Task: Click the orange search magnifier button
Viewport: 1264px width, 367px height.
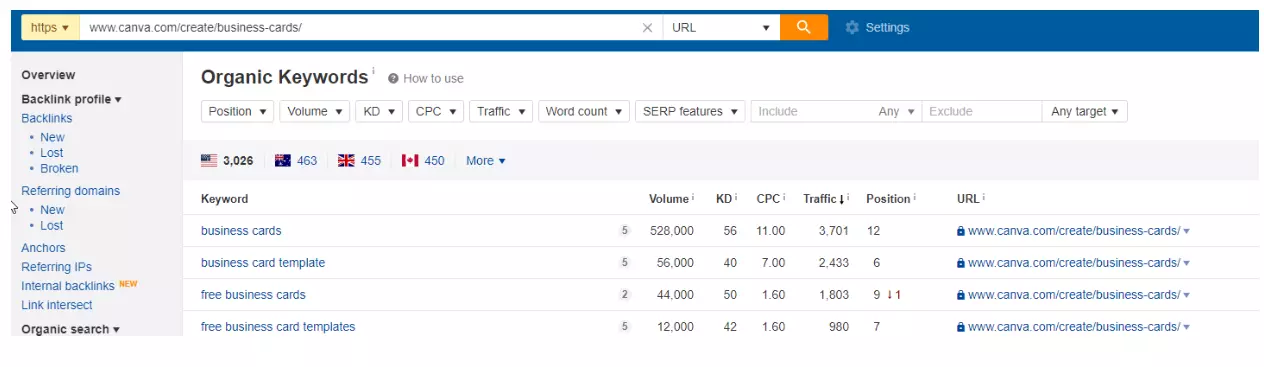Action: (804, 27)
